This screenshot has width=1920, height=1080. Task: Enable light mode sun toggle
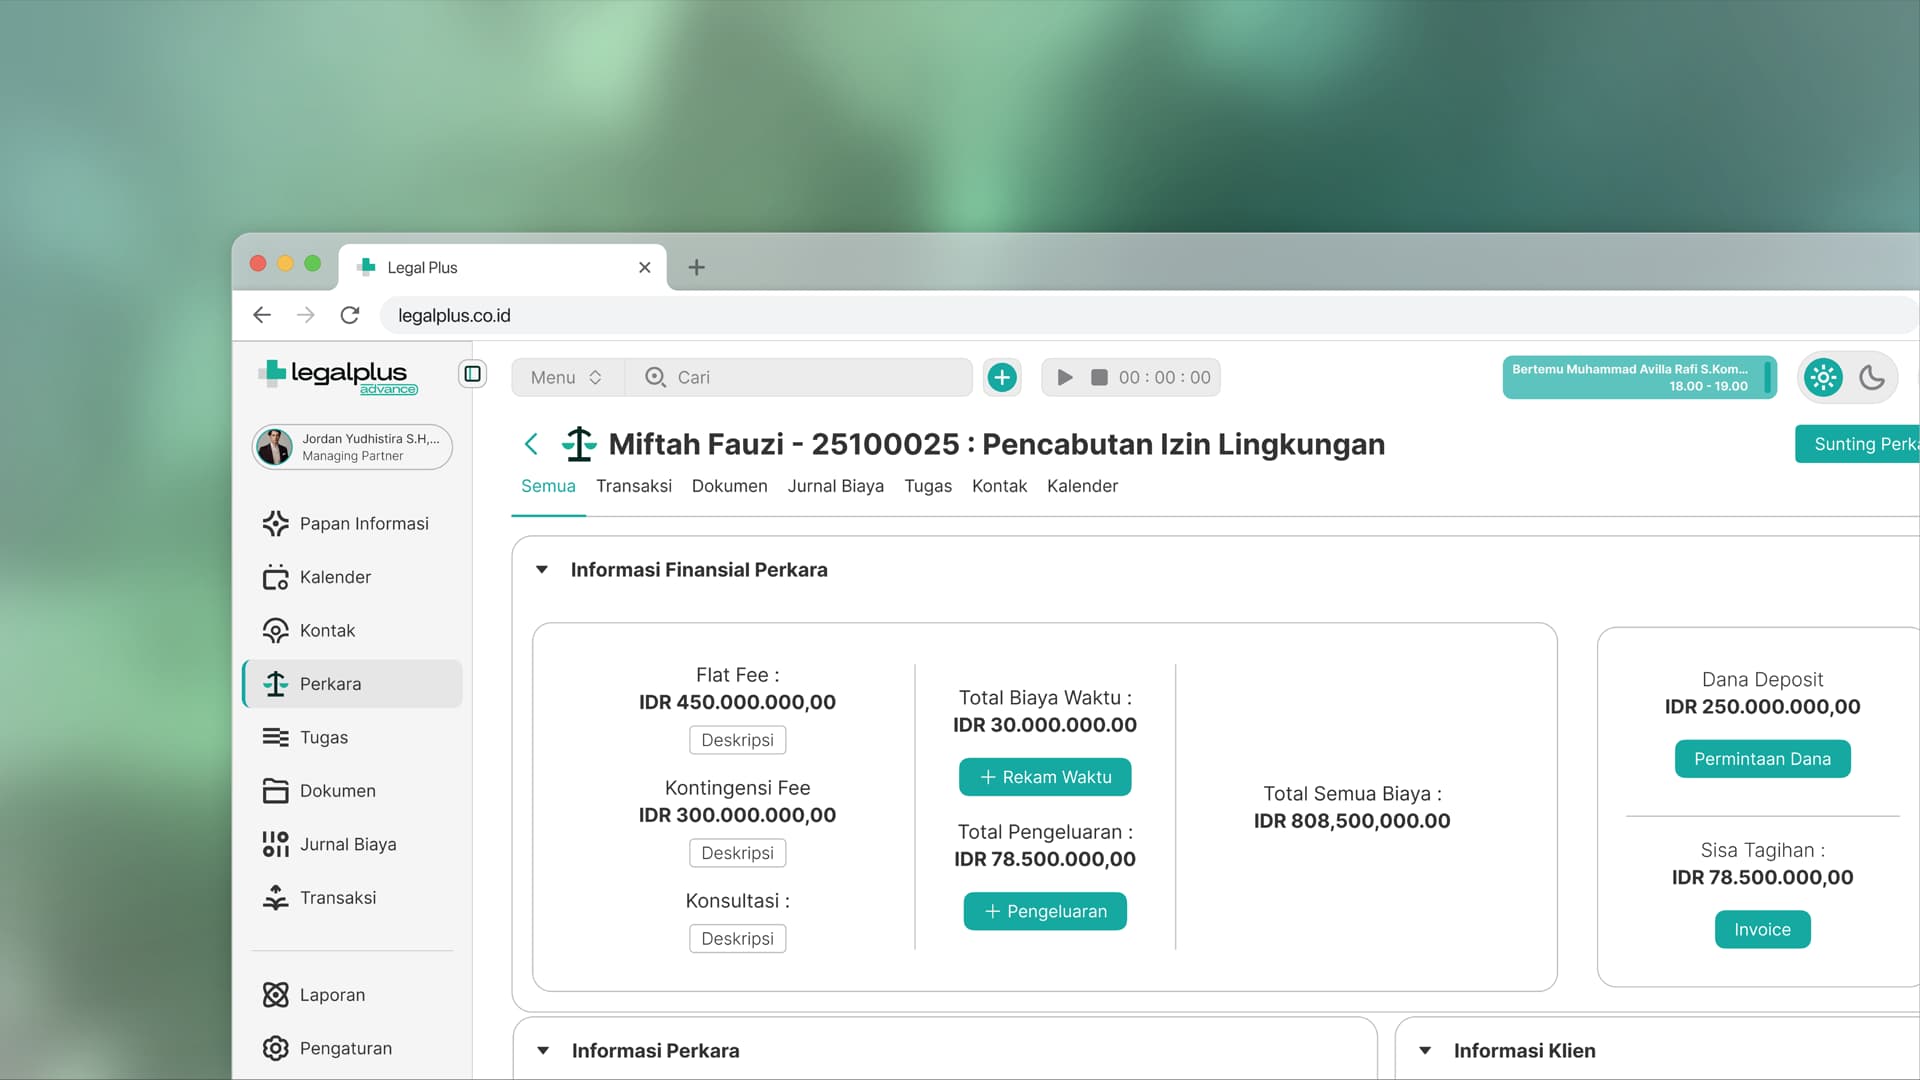coord(1823,378)
